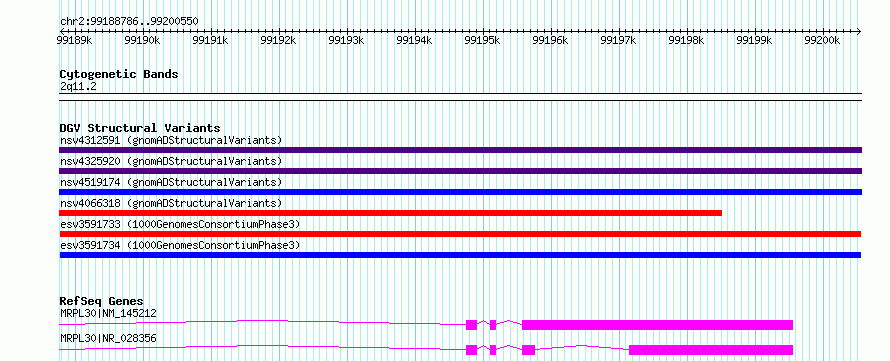
Task: Open the MRPL30|NM_145212 transcript label
Action: point(108,313)
